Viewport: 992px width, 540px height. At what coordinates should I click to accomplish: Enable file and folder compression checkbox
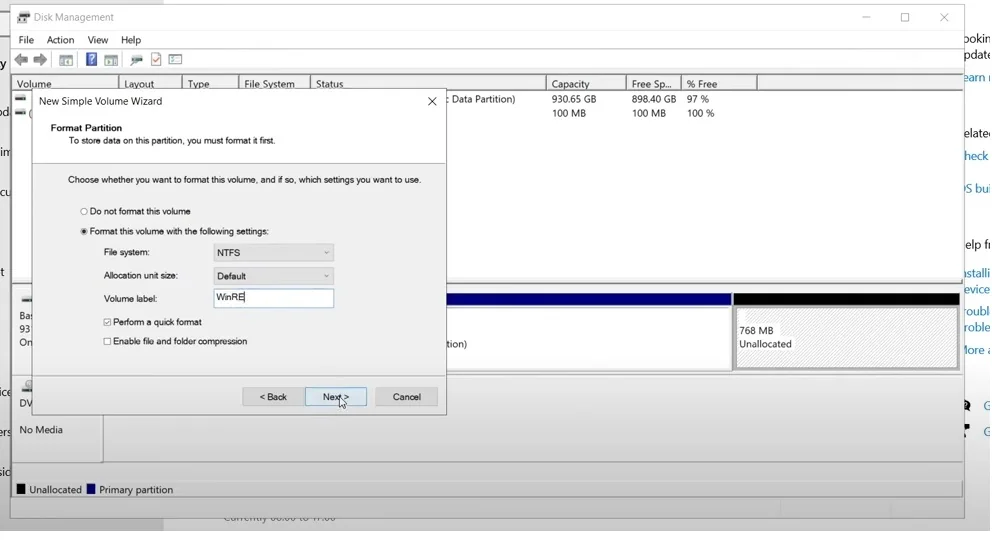[107, 341]
